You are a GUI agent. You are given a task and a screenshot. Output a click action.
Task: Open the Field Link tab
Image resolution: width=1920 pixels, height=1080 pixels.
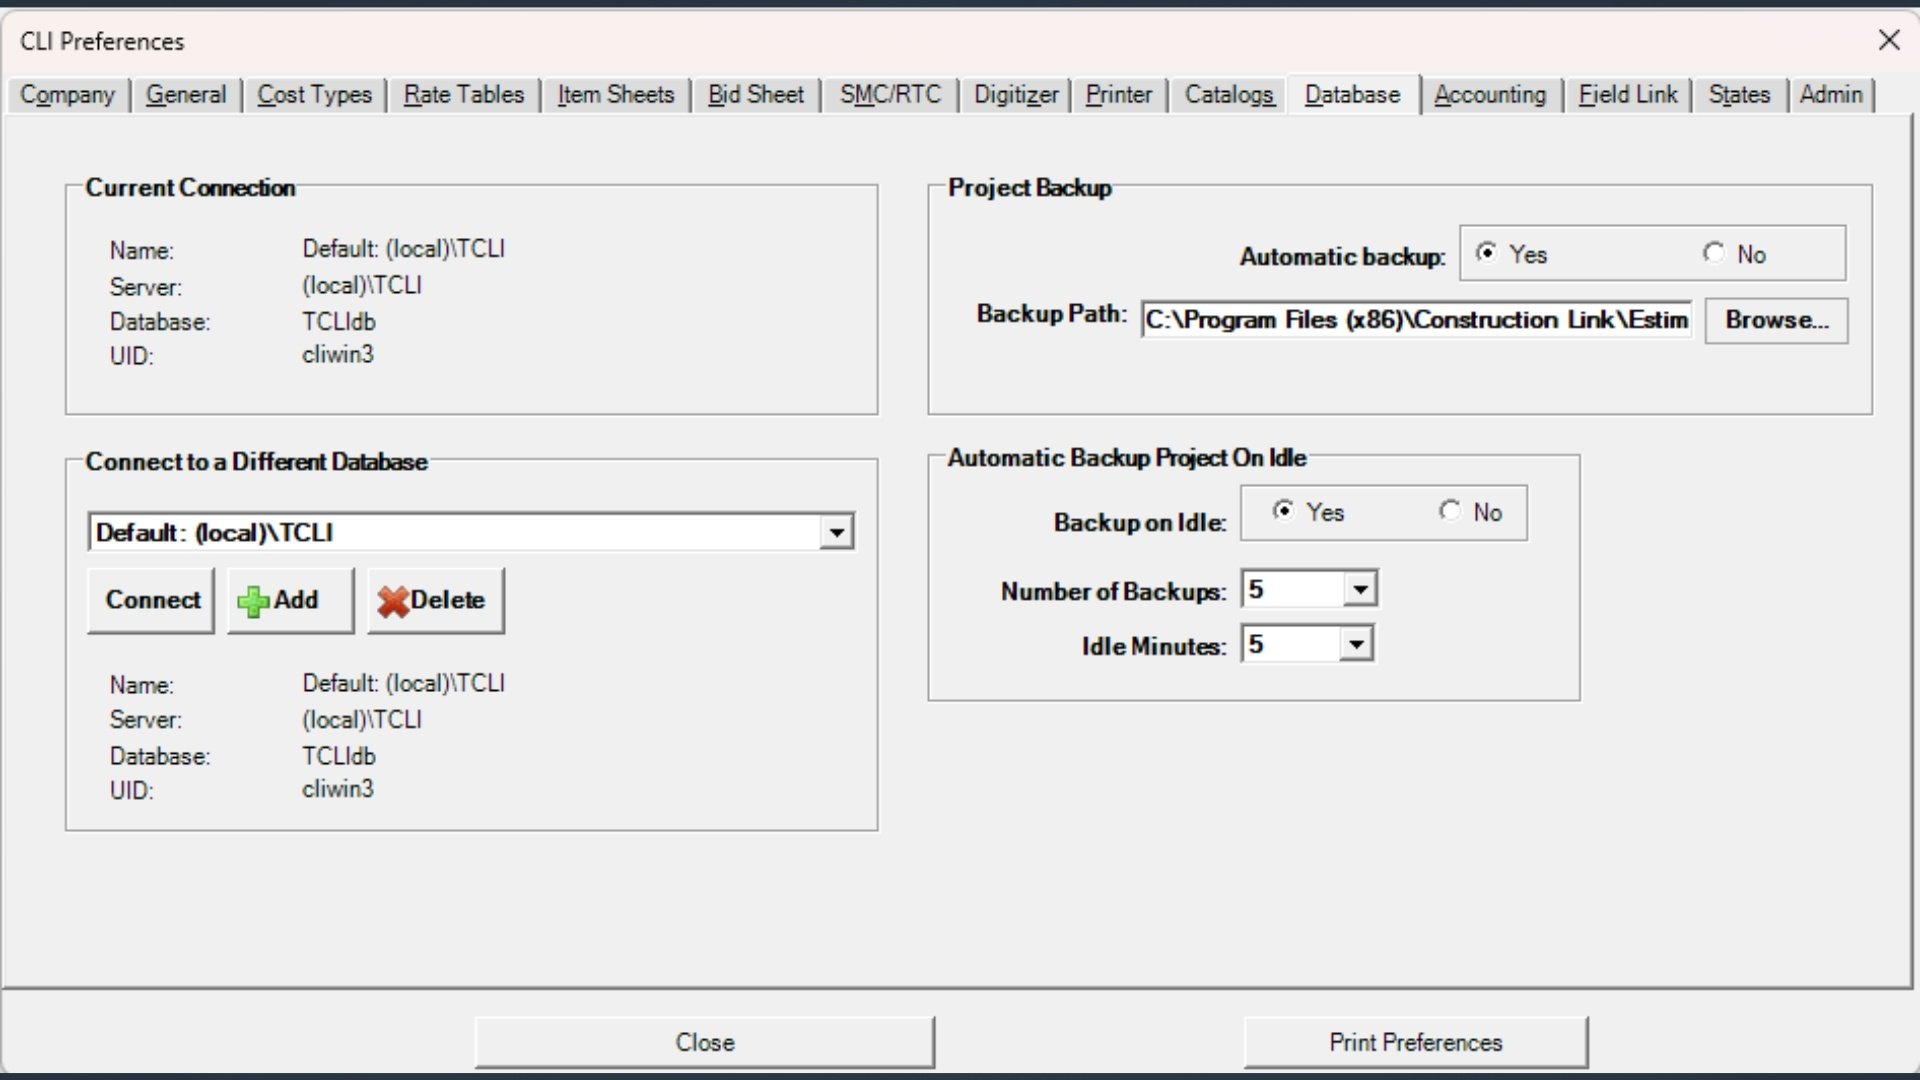pyautogui.click(x=1627, y=95)
